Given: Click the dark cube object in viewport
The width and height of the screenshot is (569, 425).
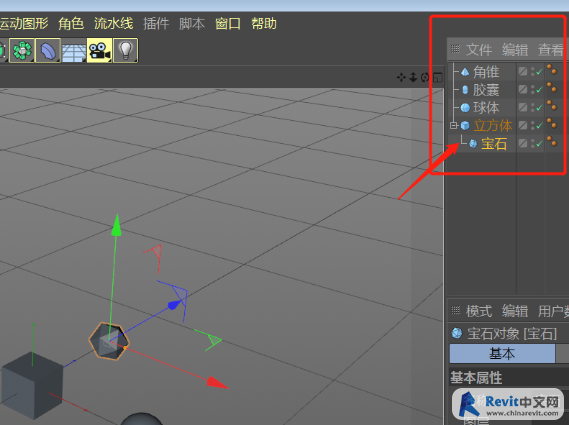Looking at the screenshot, I should [32, 385].
